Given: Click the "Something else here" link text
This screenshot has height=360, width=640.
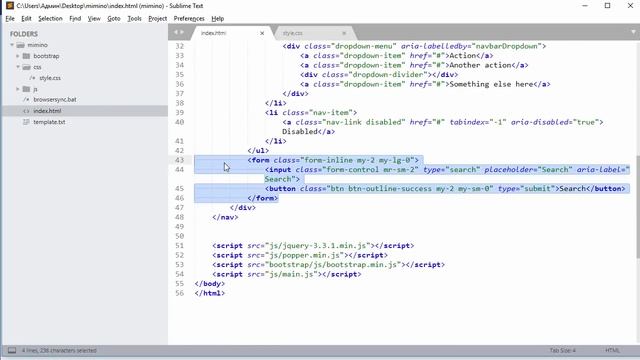Looking at the screenshot, I should click(x=491, y=84).
